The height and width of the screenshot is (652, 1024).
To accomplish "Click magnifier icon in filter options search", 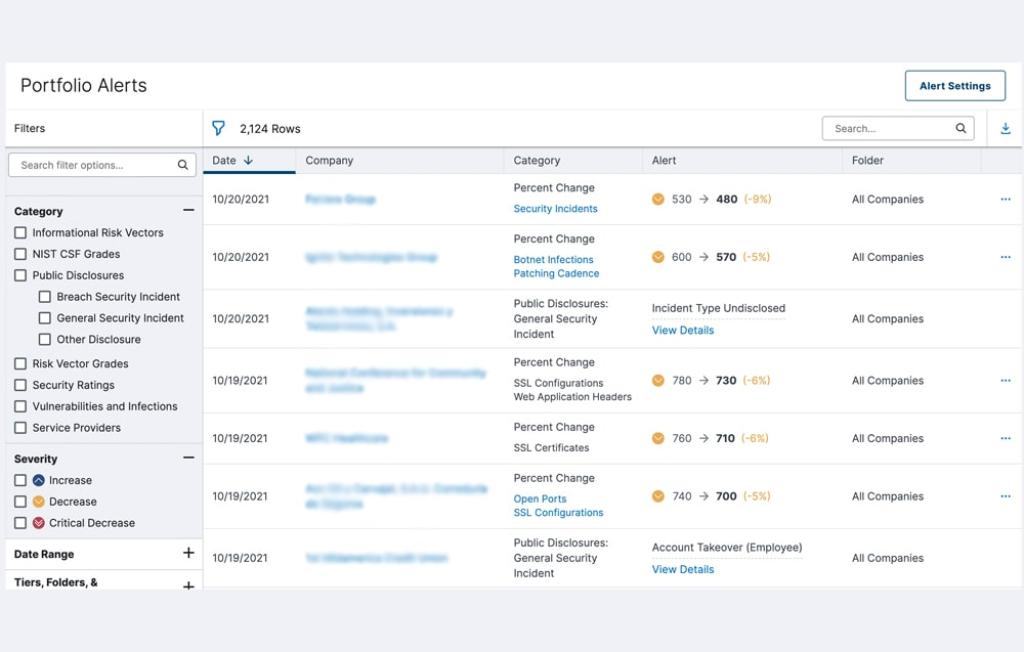I will pyautogui.click(x=183, y=165).
